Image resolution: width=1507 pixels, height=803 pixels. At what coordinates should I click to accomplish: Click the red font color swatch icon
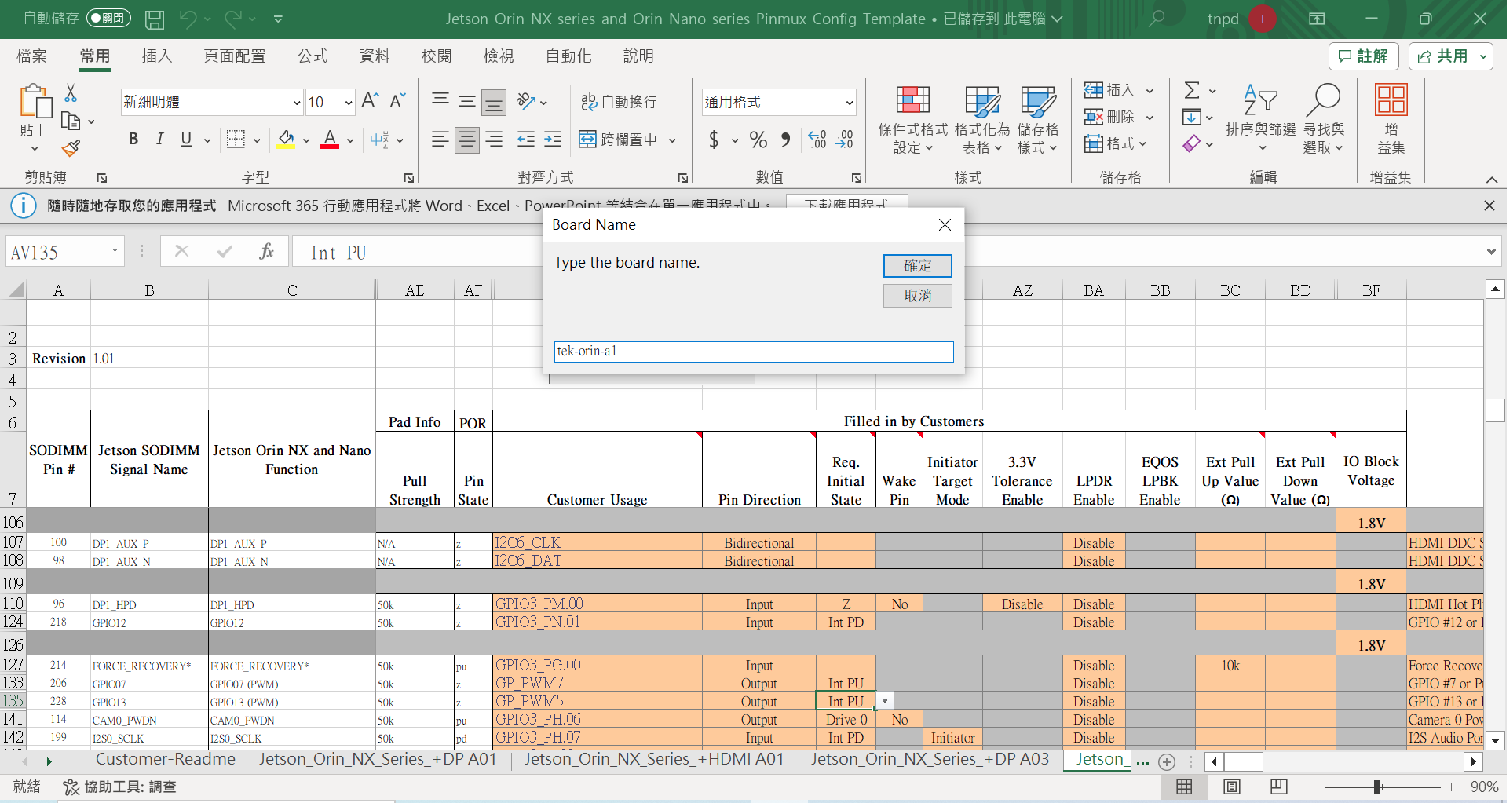point(329,140)
